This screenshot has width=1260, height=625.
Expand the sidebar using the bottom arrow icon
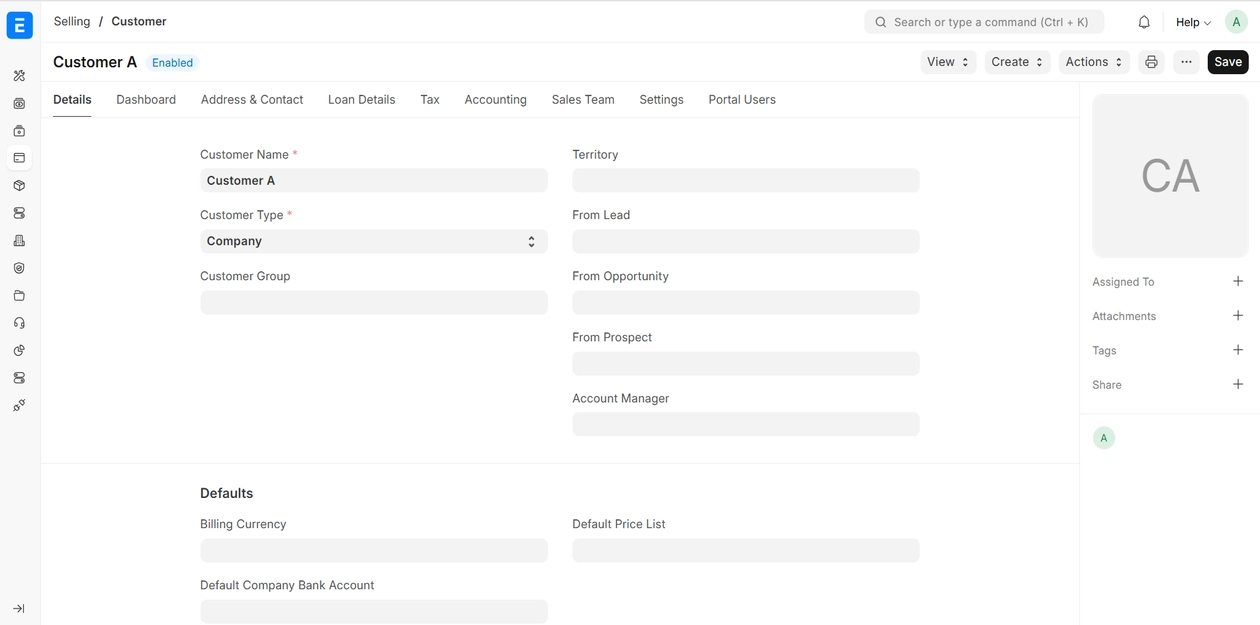click(x=19, y=608)
